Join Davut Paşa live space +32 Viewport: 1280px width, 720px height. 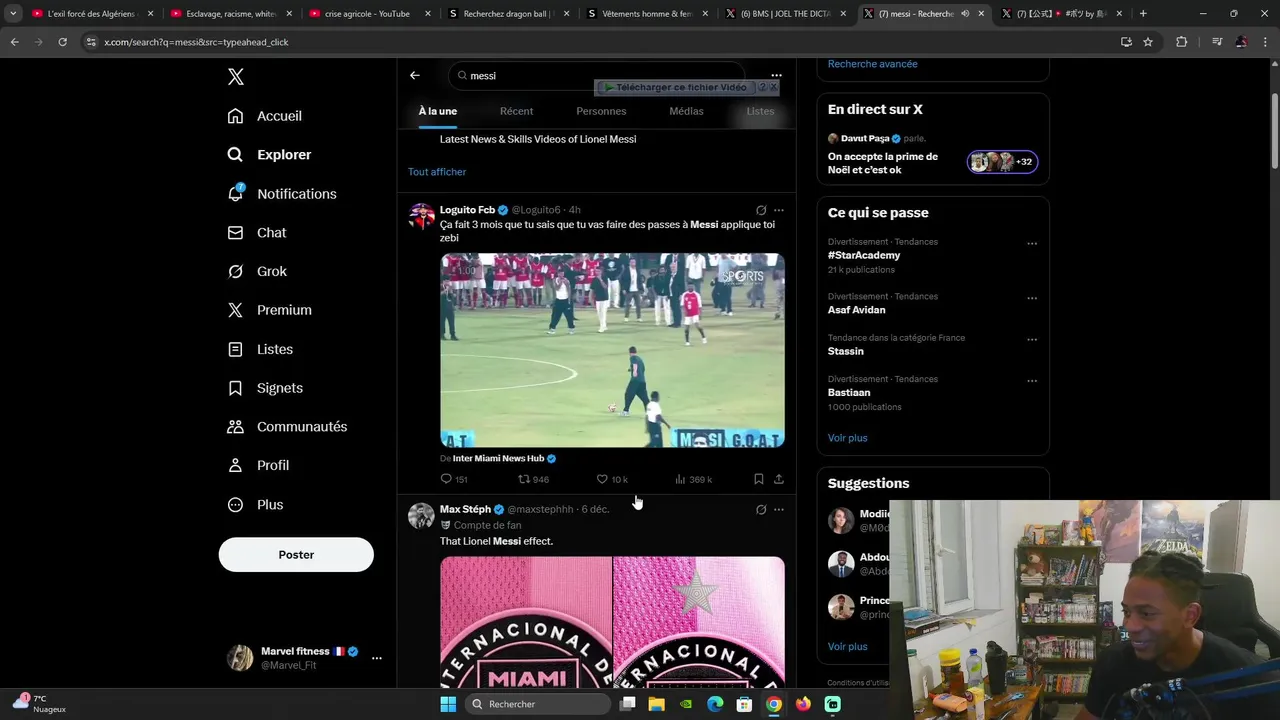point(1002,162)
